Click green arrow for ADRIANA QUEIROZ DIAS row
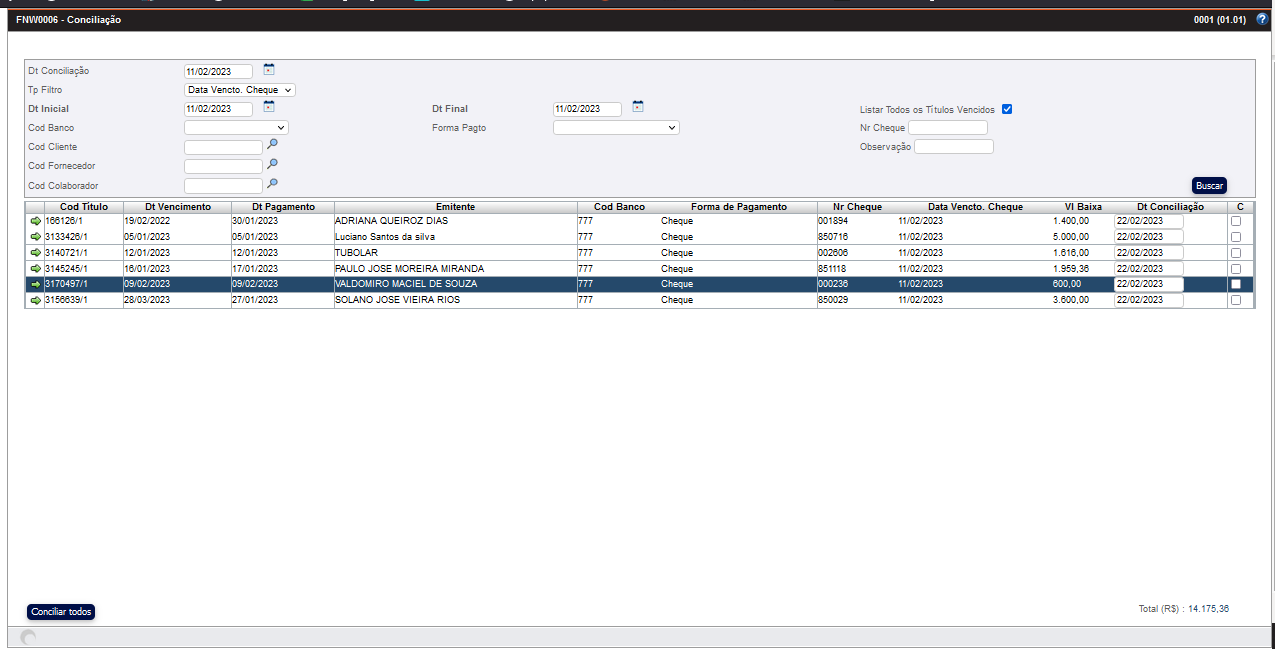Image resolution: width=1275 pixels, height=649 pixels. 36,221
